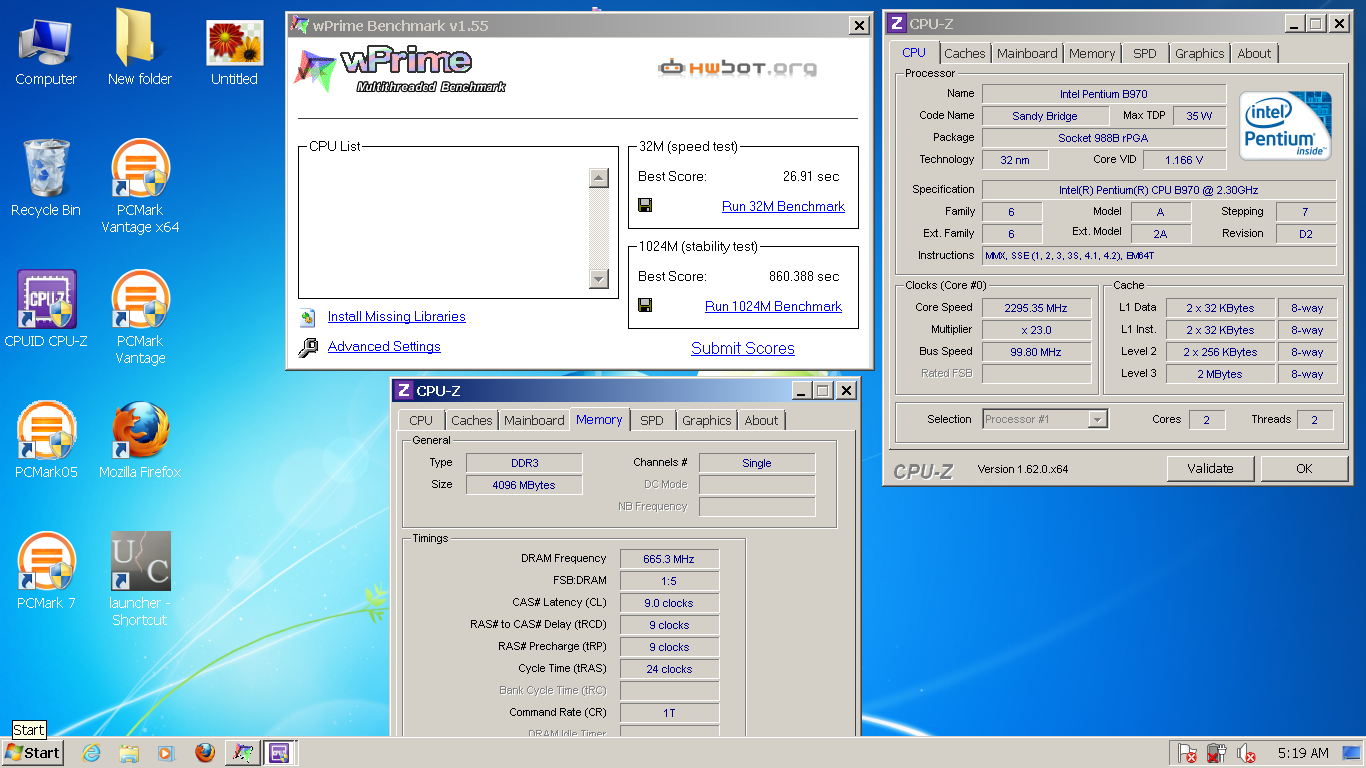Switch to Caches tab in right CPU-Z window
The height and width of the screenshot is (768, 1366).
[965, 54]
